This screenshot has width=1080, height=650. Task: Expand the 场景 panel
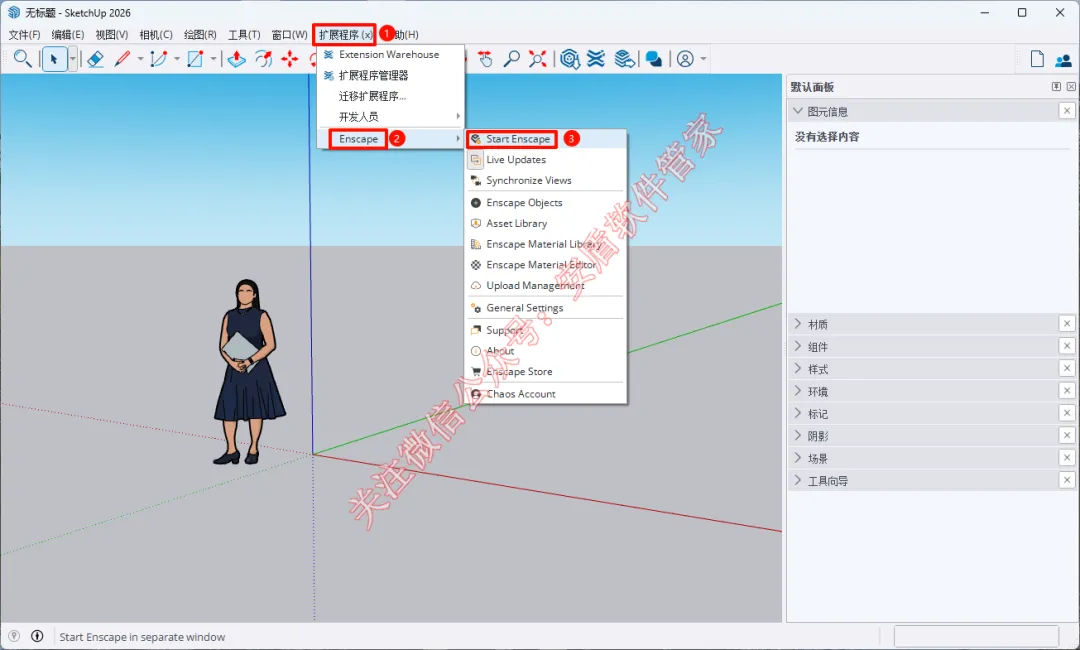798,458
